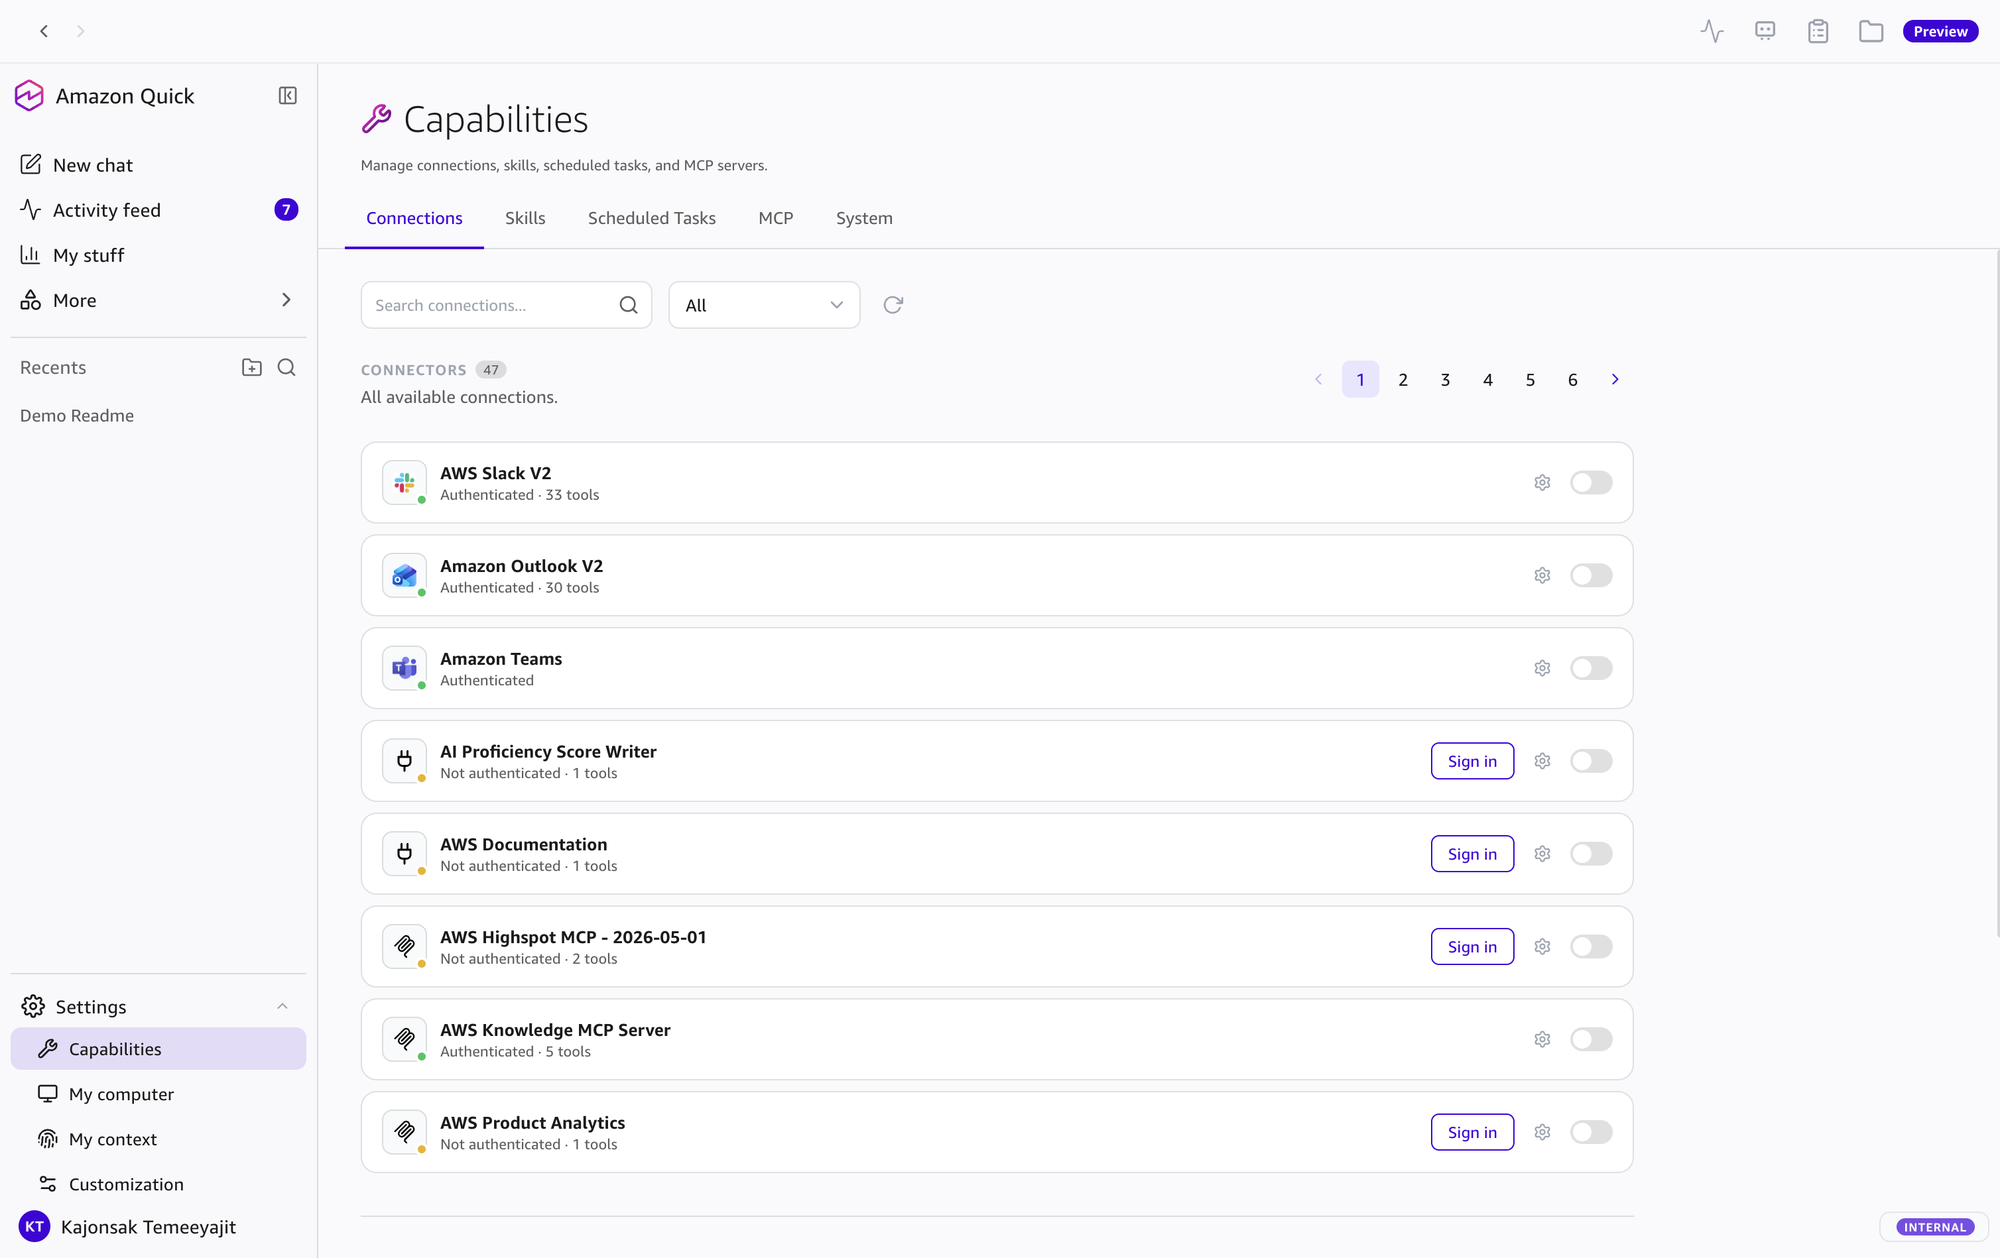The image size is (2000, 1258).
Task: Open the Scheduled Tasks tab
Action: click(x=652, y=218)
